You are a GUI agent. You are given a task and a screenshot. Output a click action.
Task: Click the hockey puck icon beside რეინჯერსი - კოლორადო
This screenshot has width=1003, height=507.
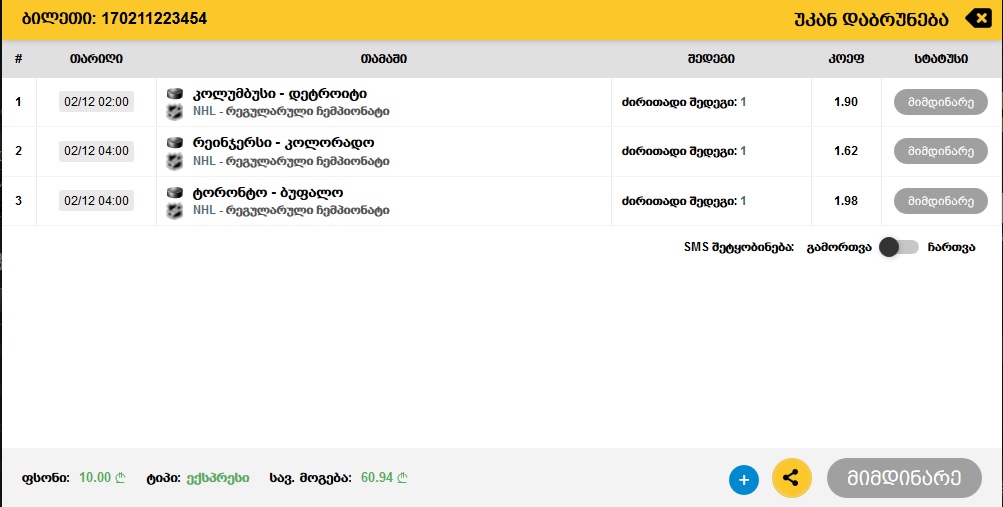pos(175,143)
